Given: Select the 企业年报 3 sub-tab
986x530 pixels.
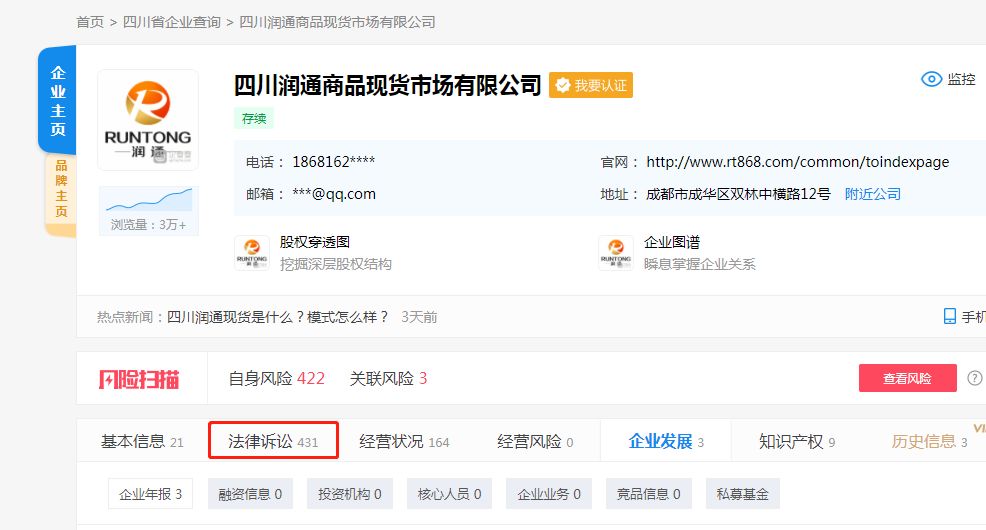Looking at the screenshot, I should click(x=150, y=494).
